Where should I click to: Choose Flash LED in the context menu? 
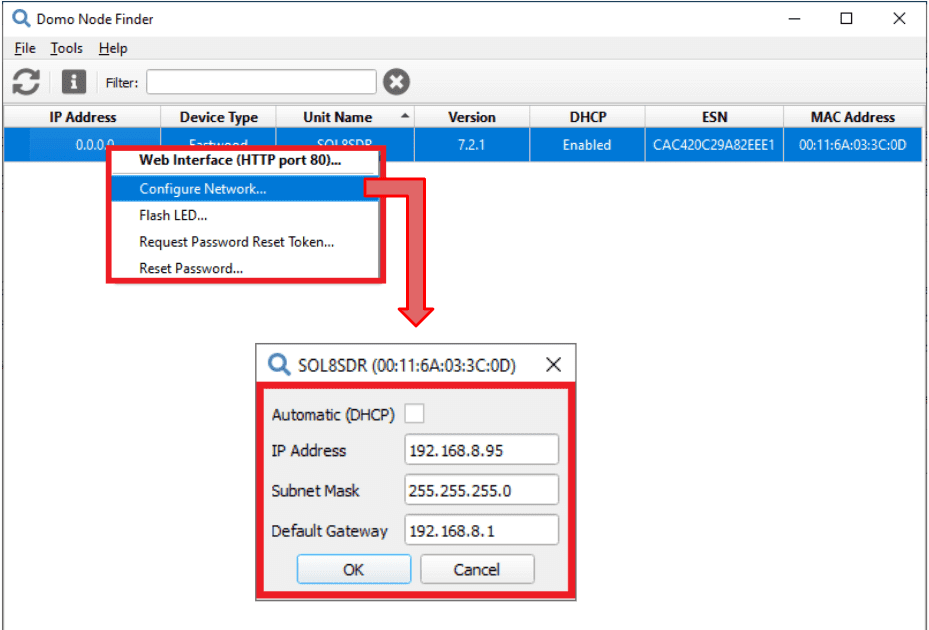coord(174,215)
